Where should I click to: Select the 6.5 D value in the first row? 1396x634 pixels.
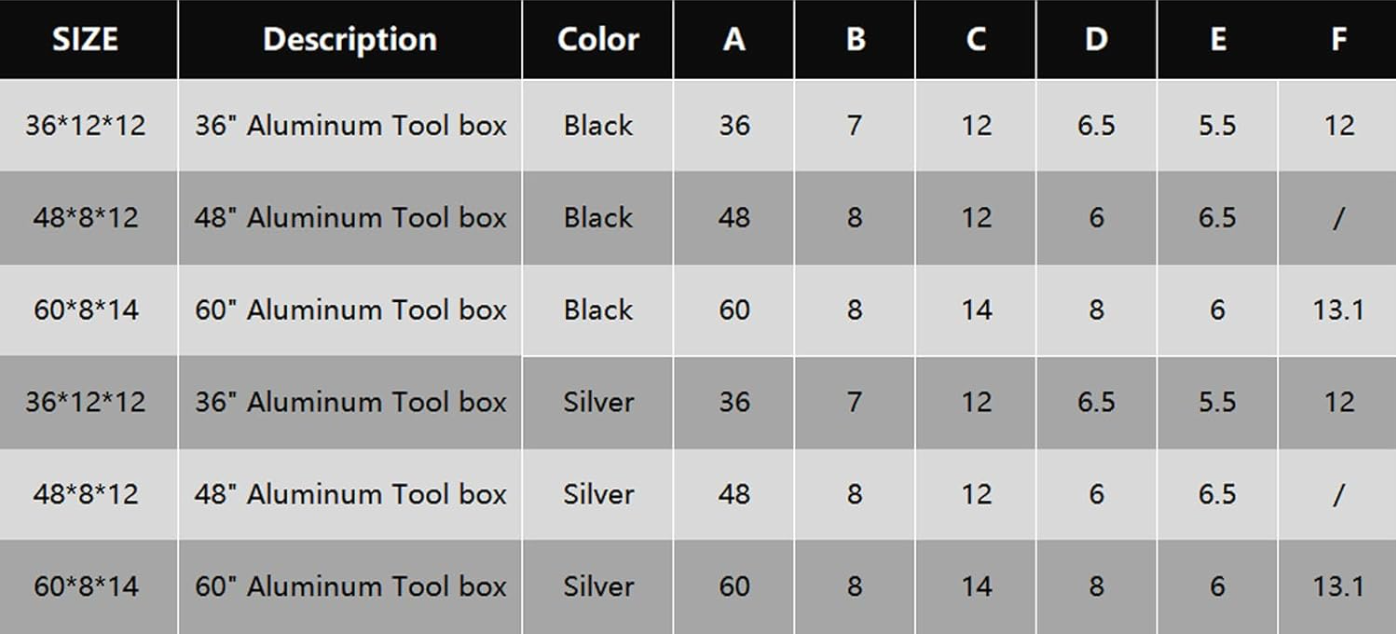tap(1096, 126)
